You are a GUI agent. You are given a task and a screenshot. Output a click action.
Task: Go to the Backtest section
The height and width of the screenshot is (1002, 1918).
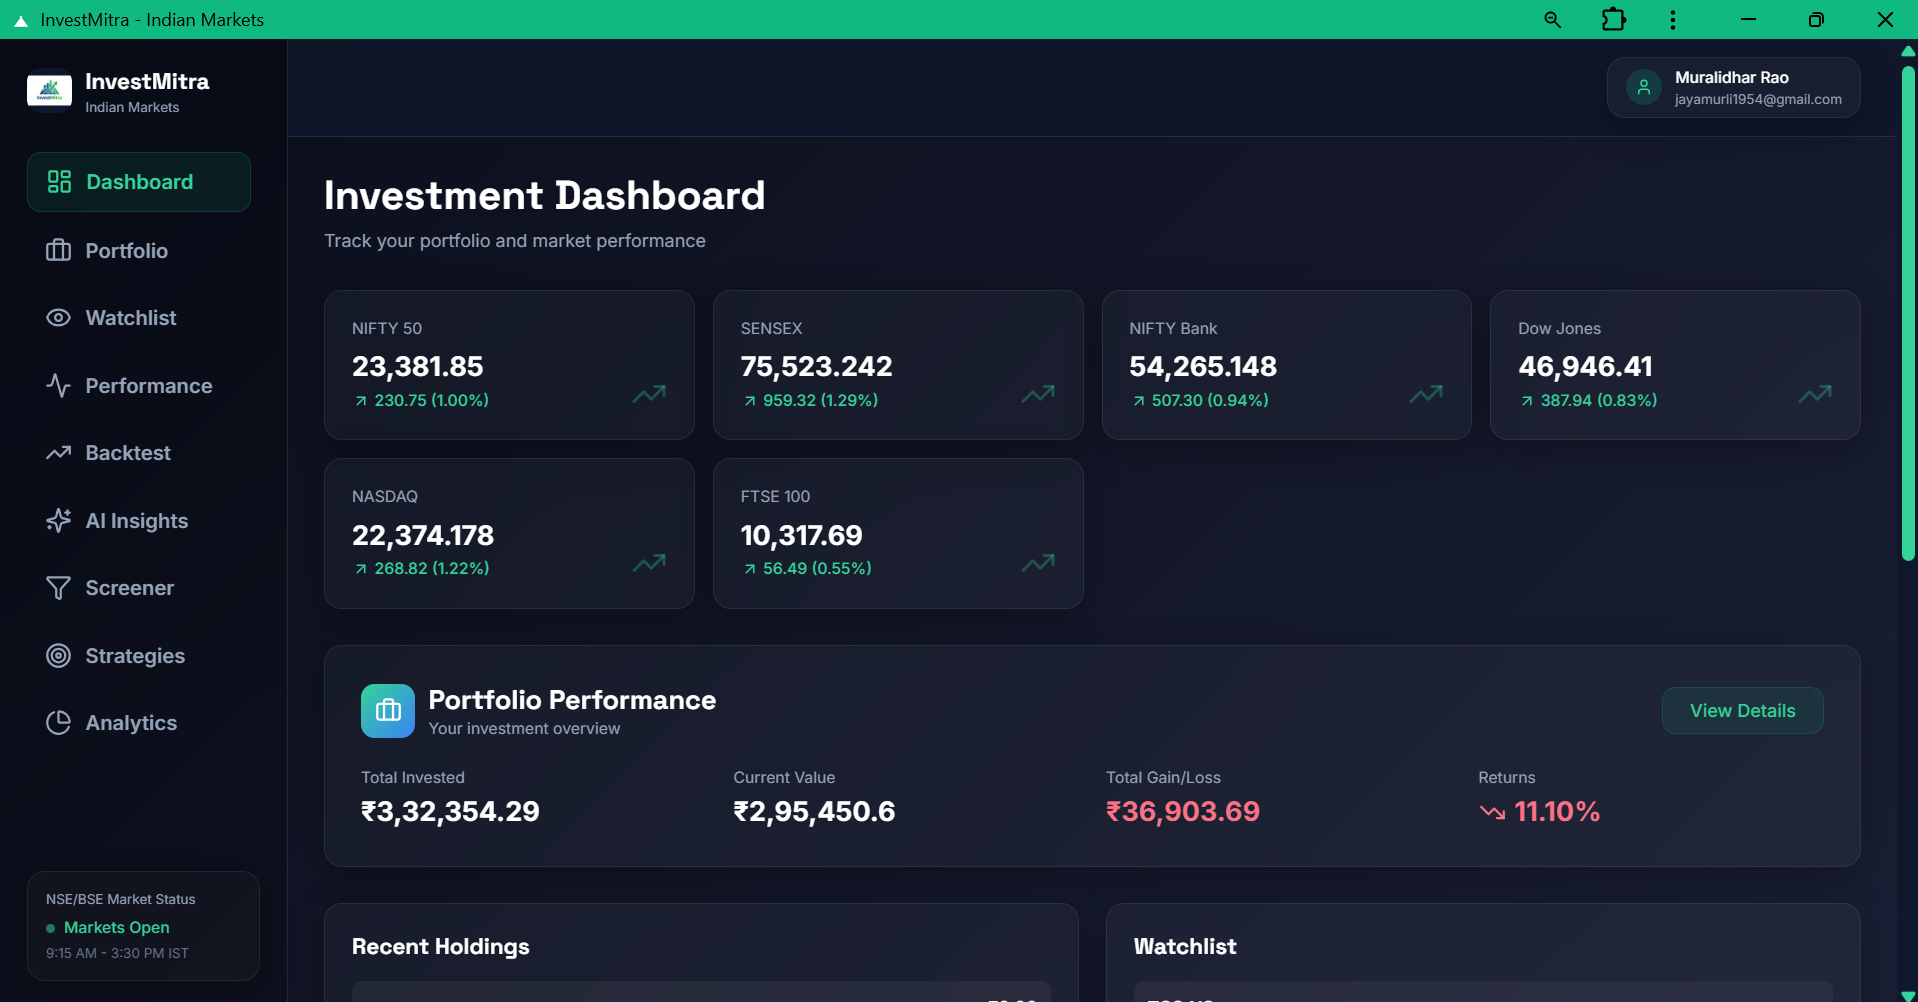coord(128,453)
